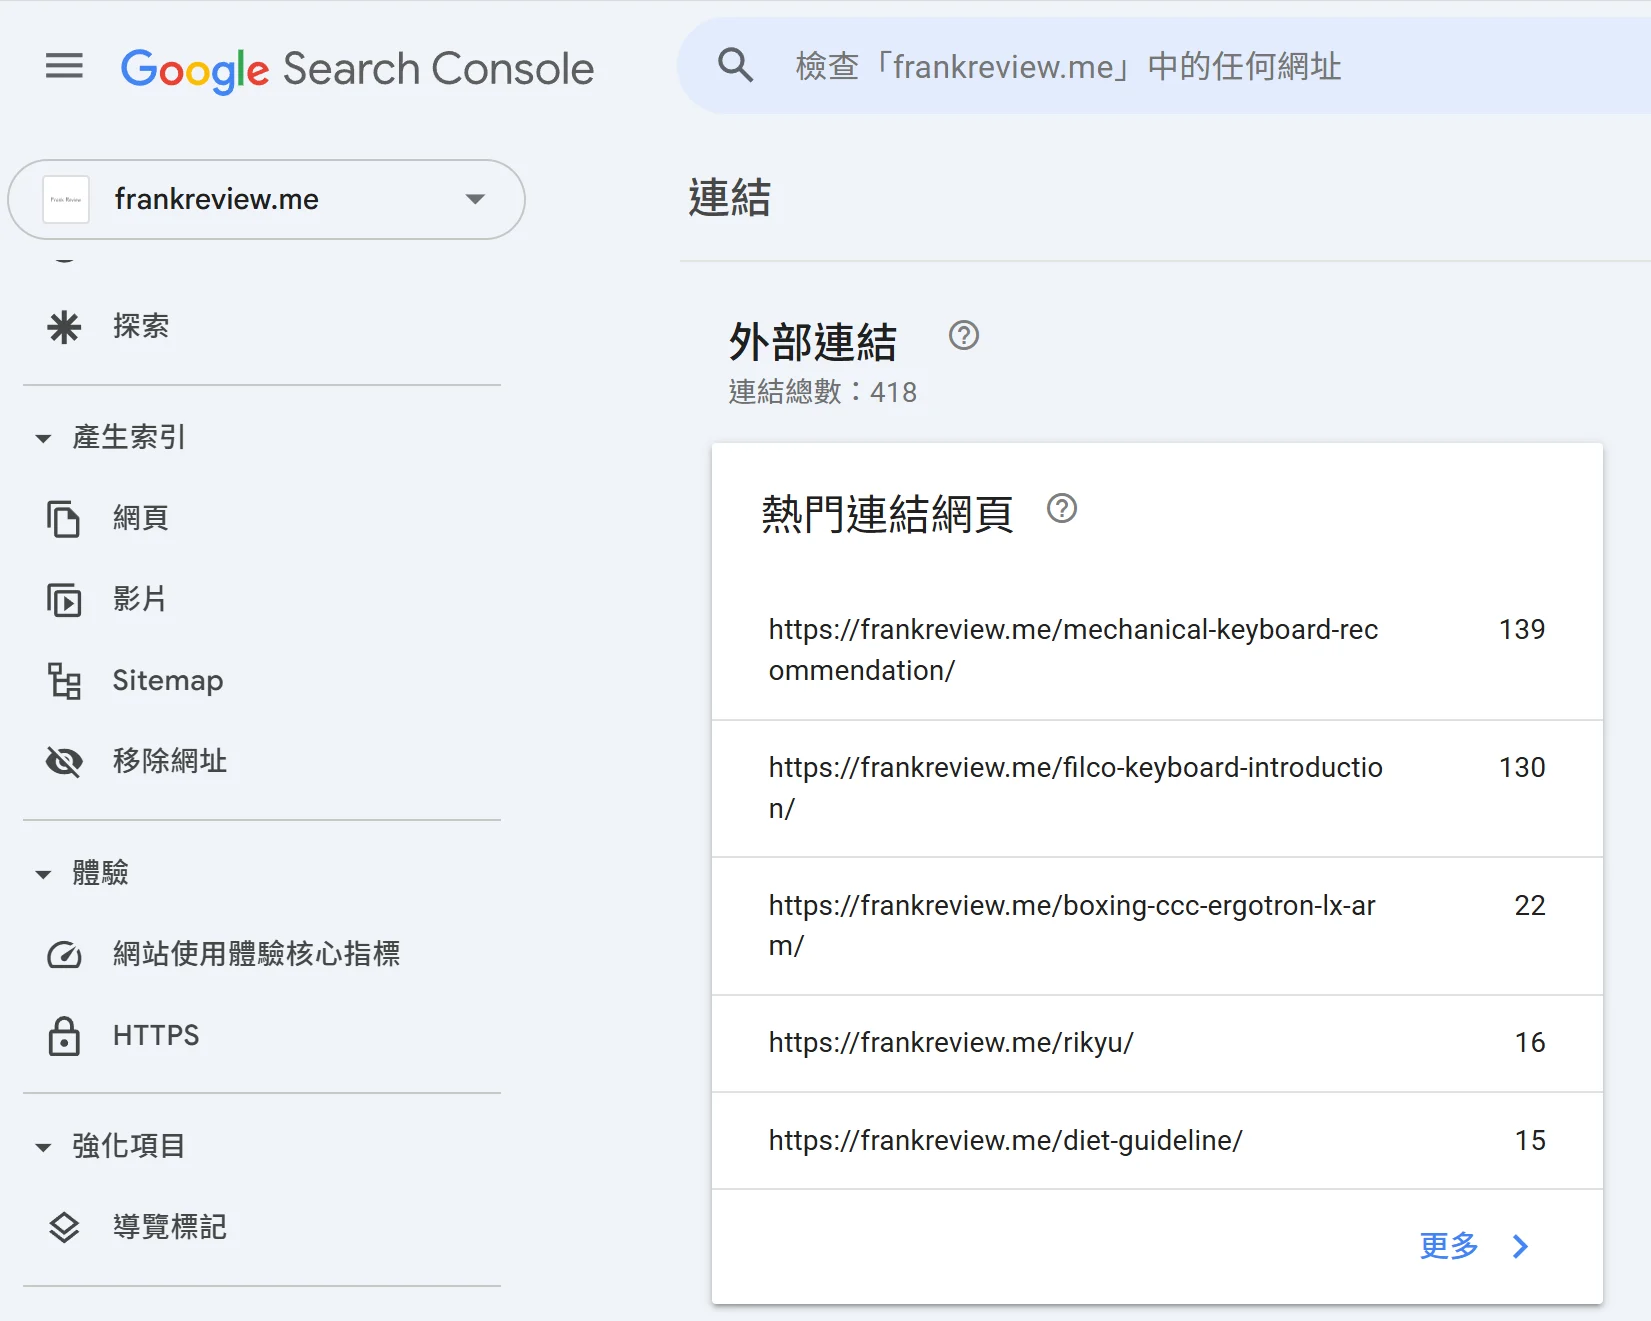The height and width of the screenshot is (1321, 1651).
Task: Open the 熱門連結網頁 help tooltip
Action: (1062, 510)
